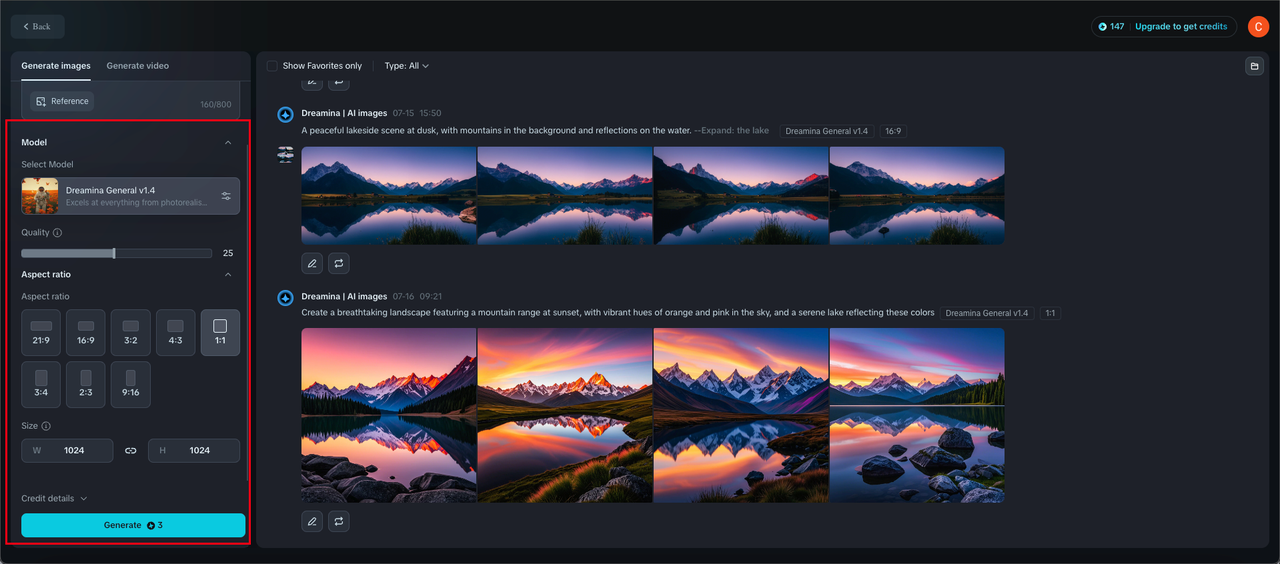Open fourth sunset mountain image
This screenshot has height=564, width=1280.
pyautogui.click(x=917, y=415)
